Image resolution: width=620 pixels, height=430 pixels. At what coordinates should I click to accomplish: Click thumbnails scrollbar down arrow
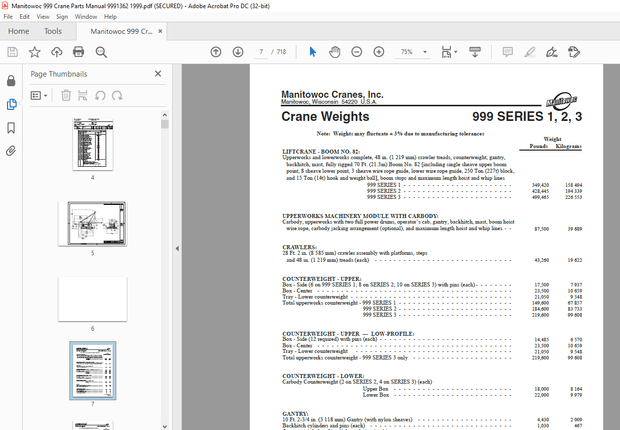pyautogui.click(x=165, y=426)
